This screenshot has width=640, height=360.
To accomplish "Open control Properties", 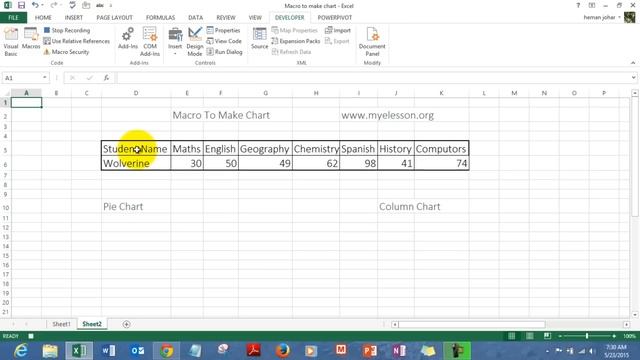I will click(x=224, y=30).
